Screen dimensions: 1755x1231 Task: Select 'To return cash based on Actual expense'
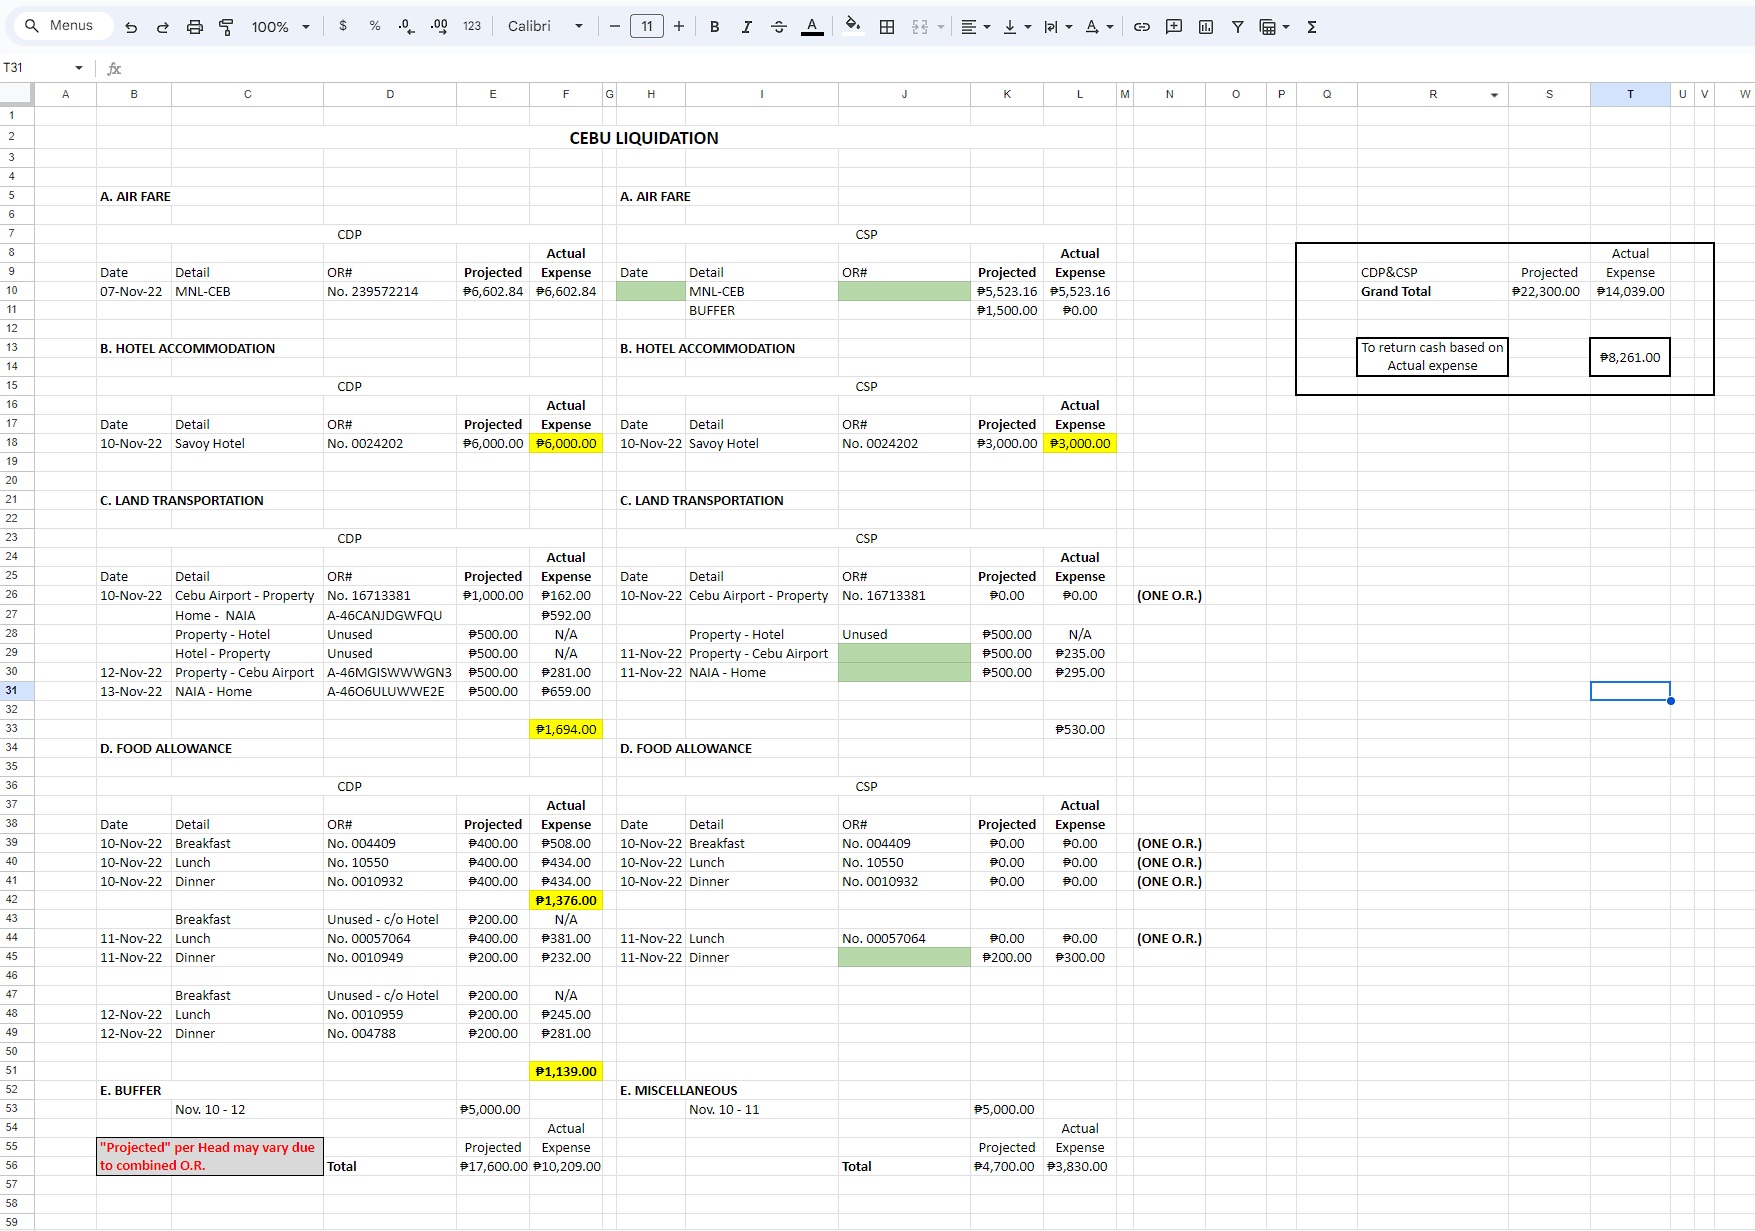pos(1432,357)
